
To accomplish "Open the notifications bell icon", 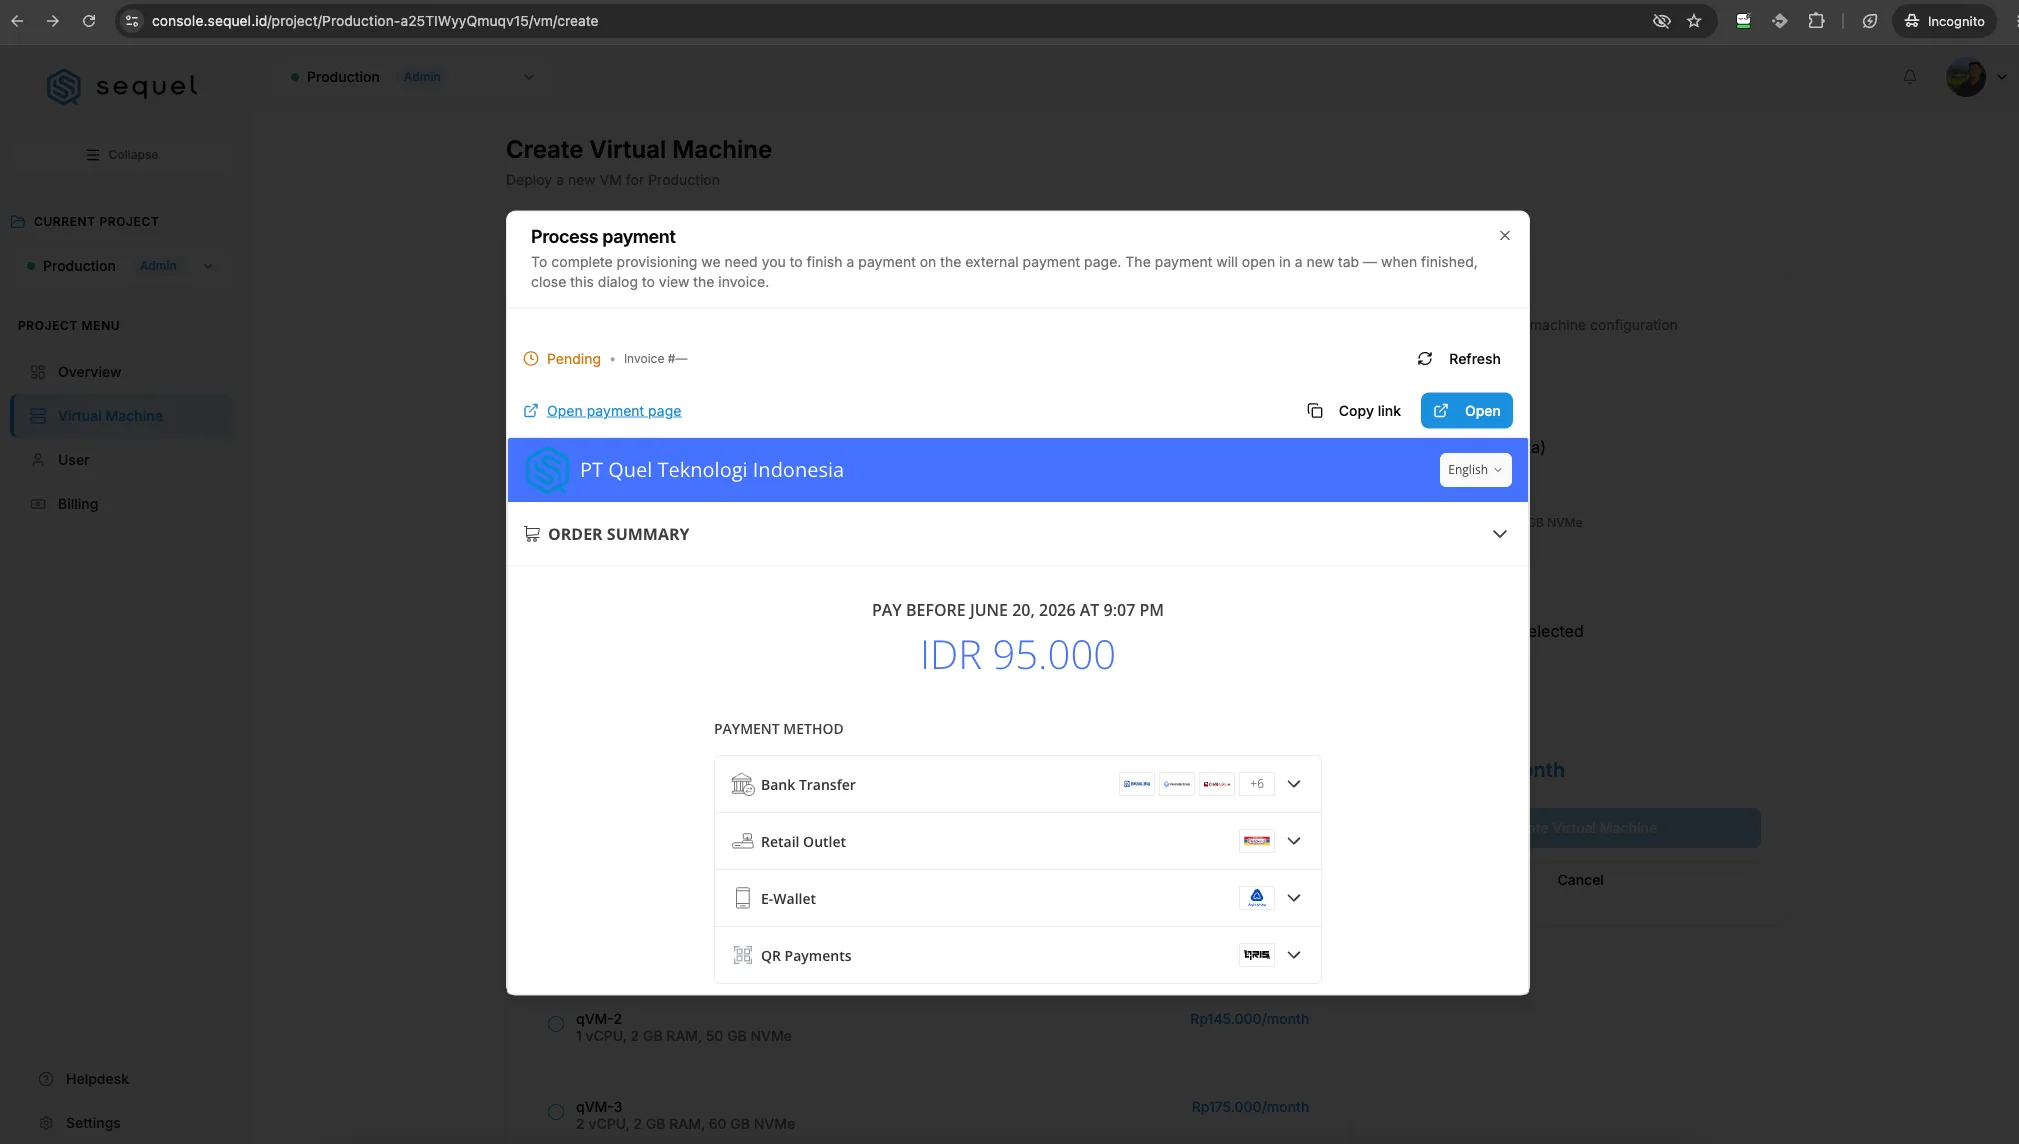I will click(1909, 77).
